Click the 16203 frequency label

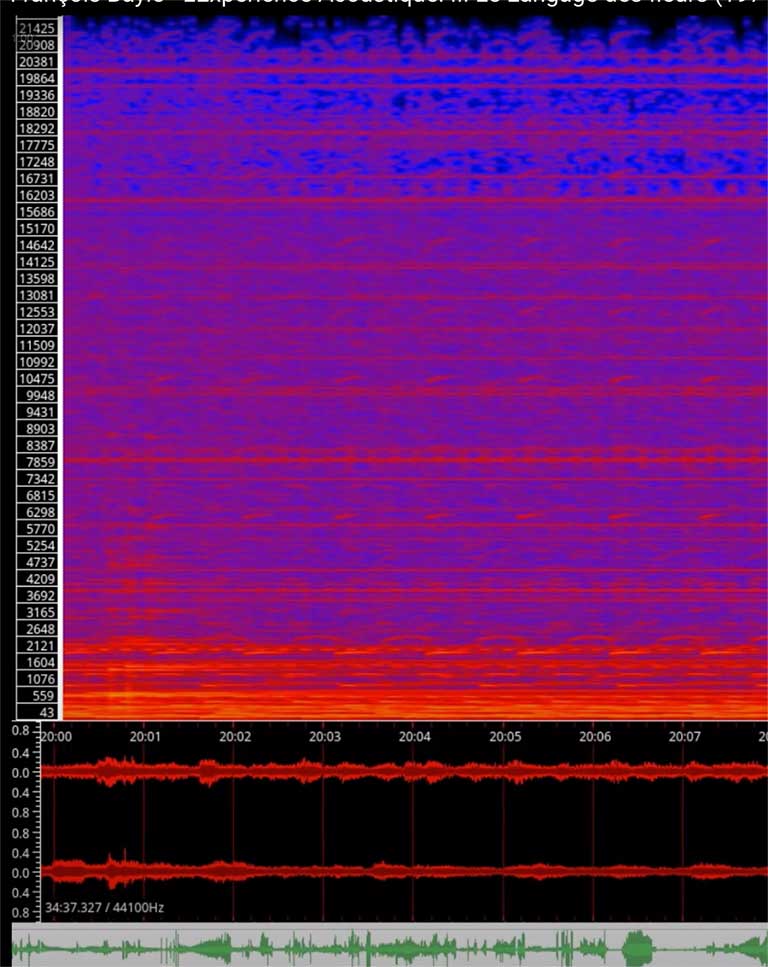click(37, 195)
